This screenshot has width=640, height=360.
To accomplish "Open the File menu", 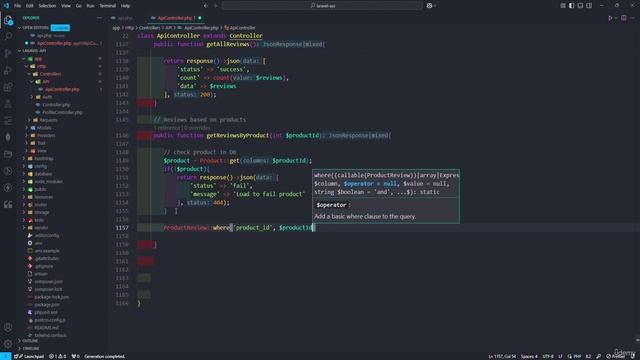I will click(17, 6).
